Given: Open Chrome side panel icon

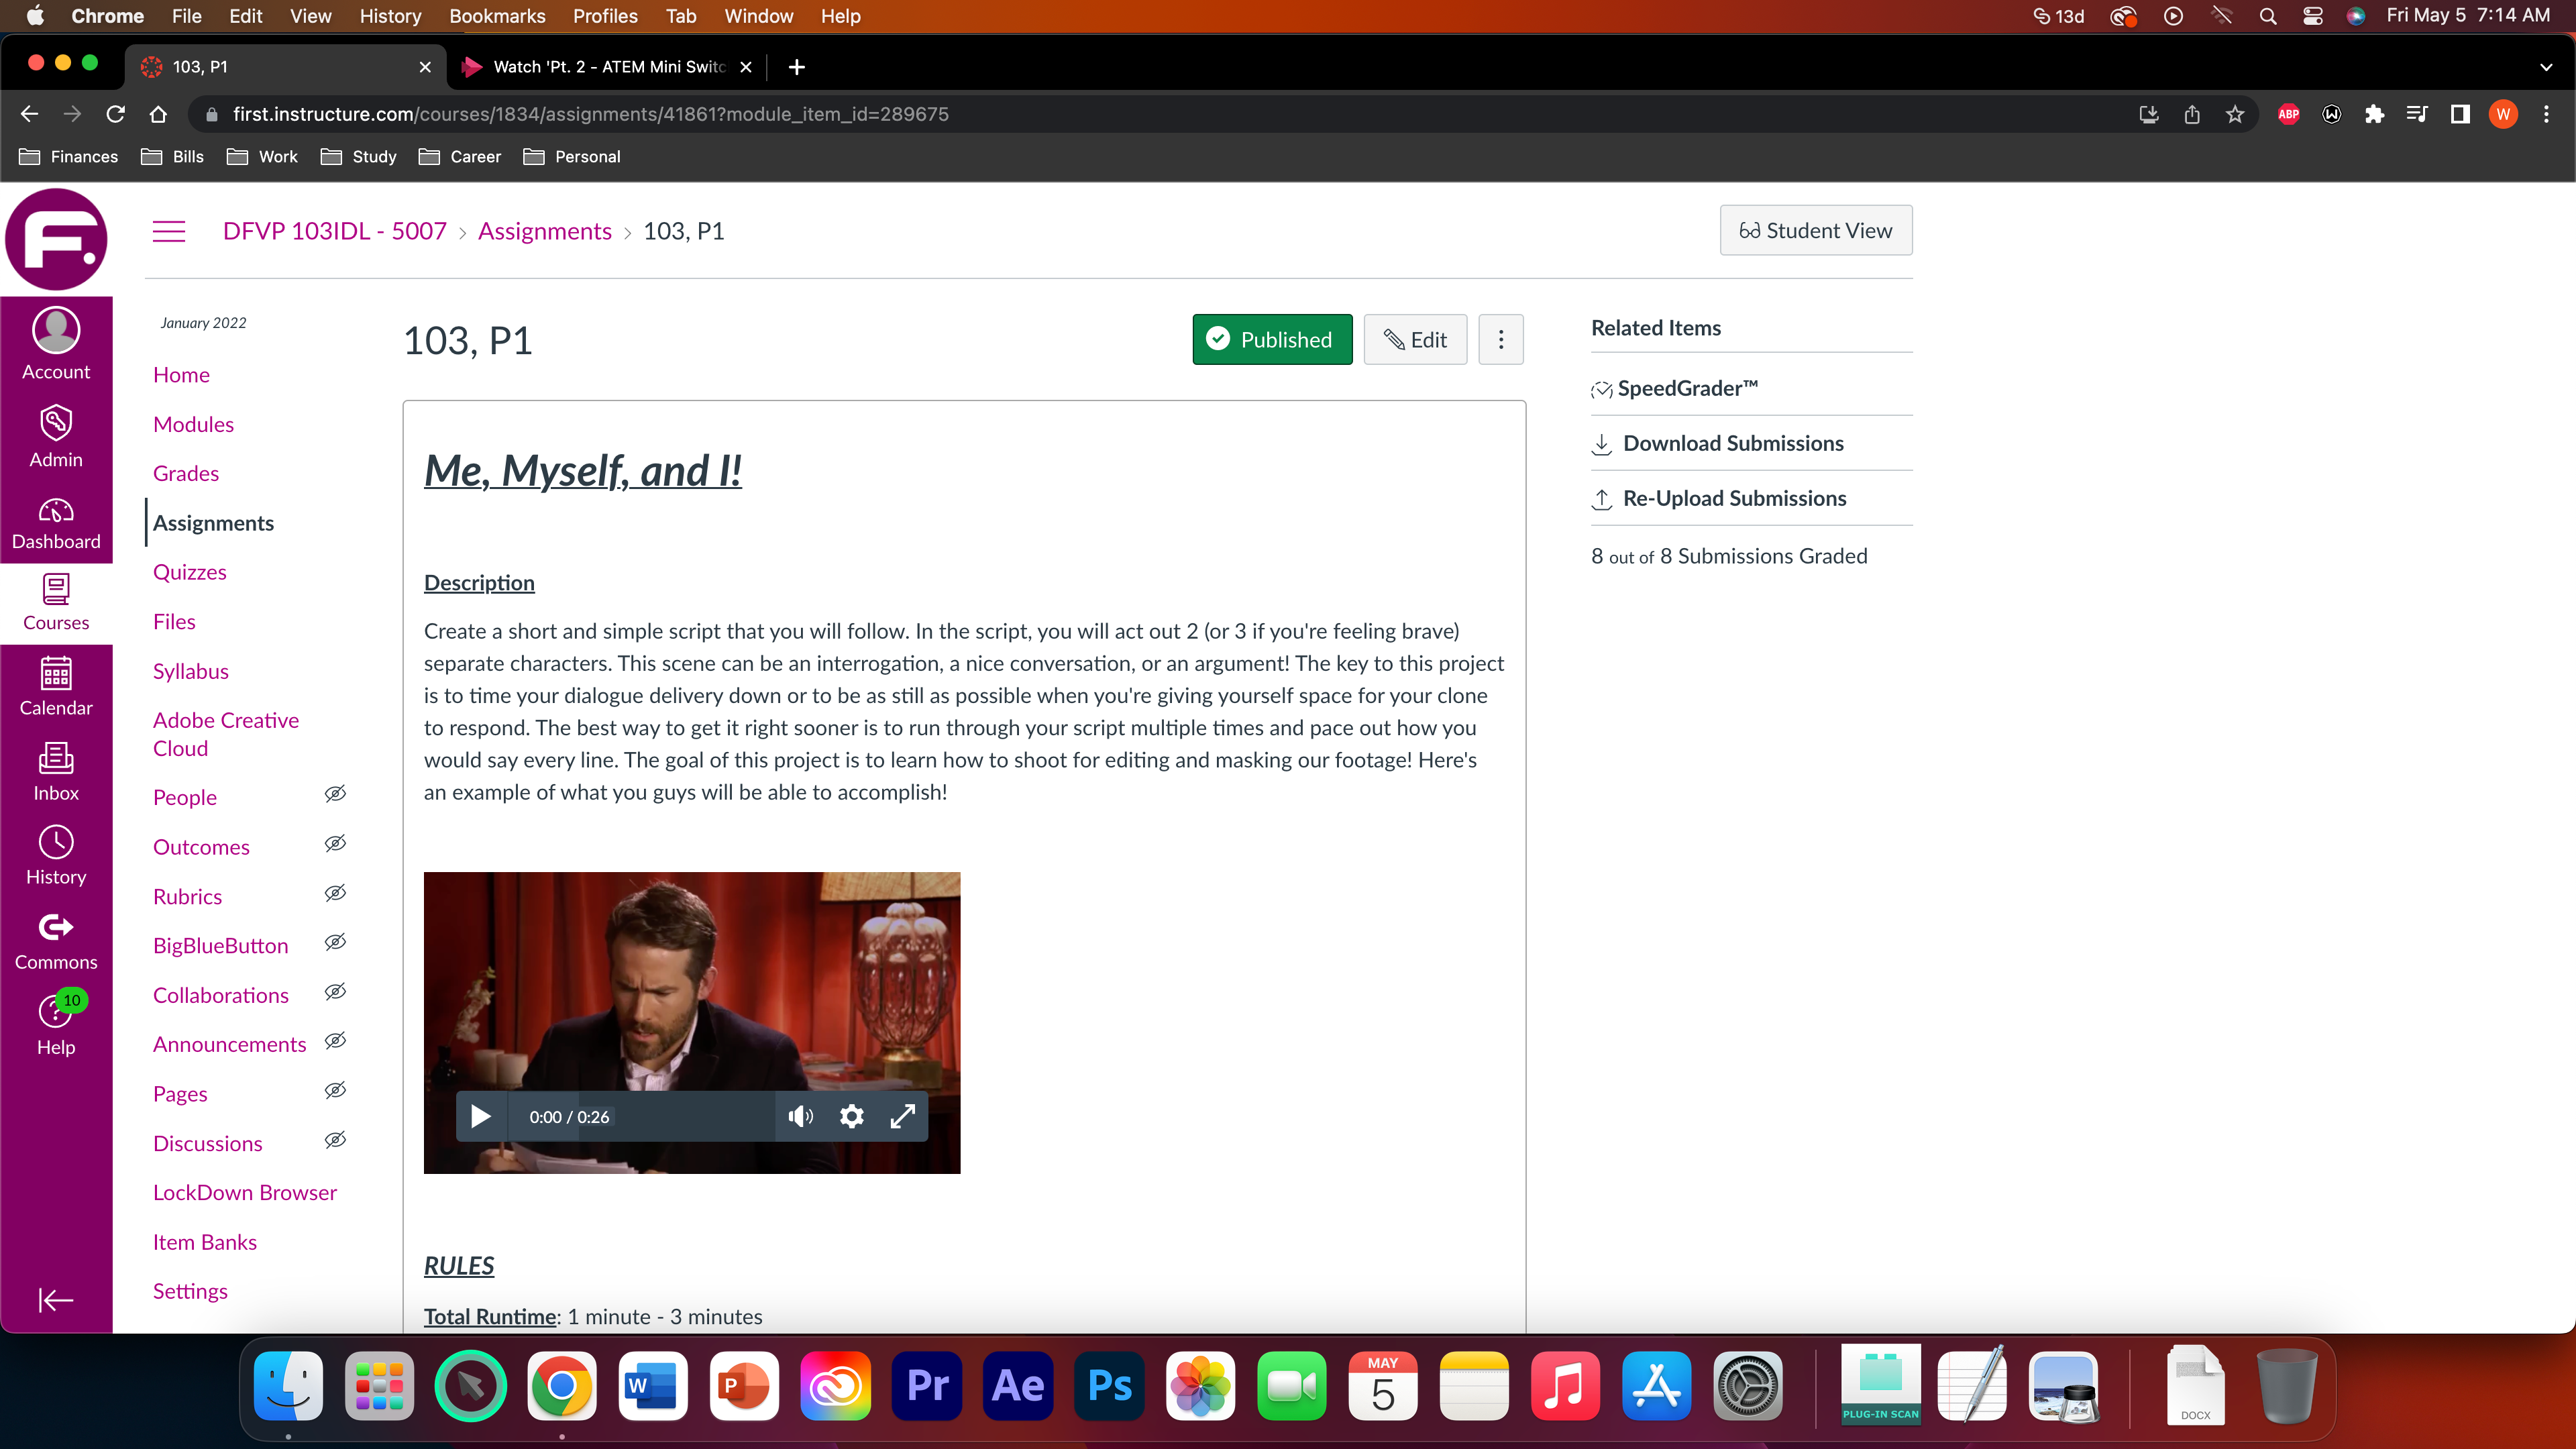Looking at the screenshot, I should click(2460, 114).
